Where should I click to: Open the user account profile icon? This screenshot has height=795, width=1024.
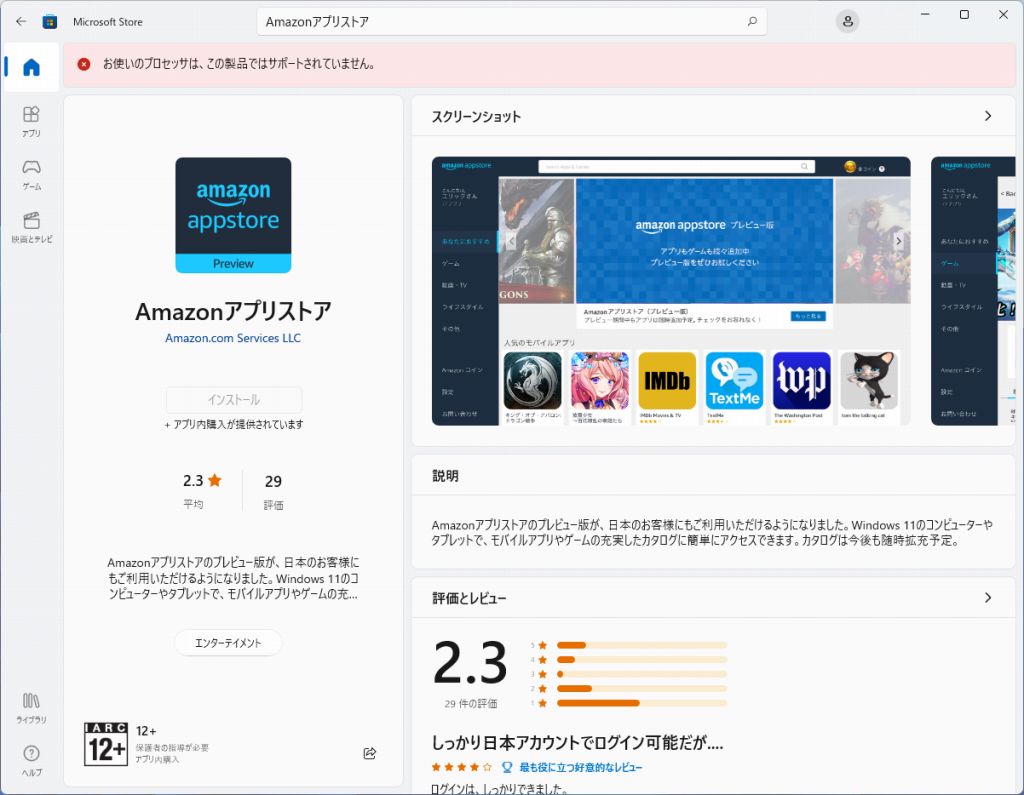coord(847,22)
